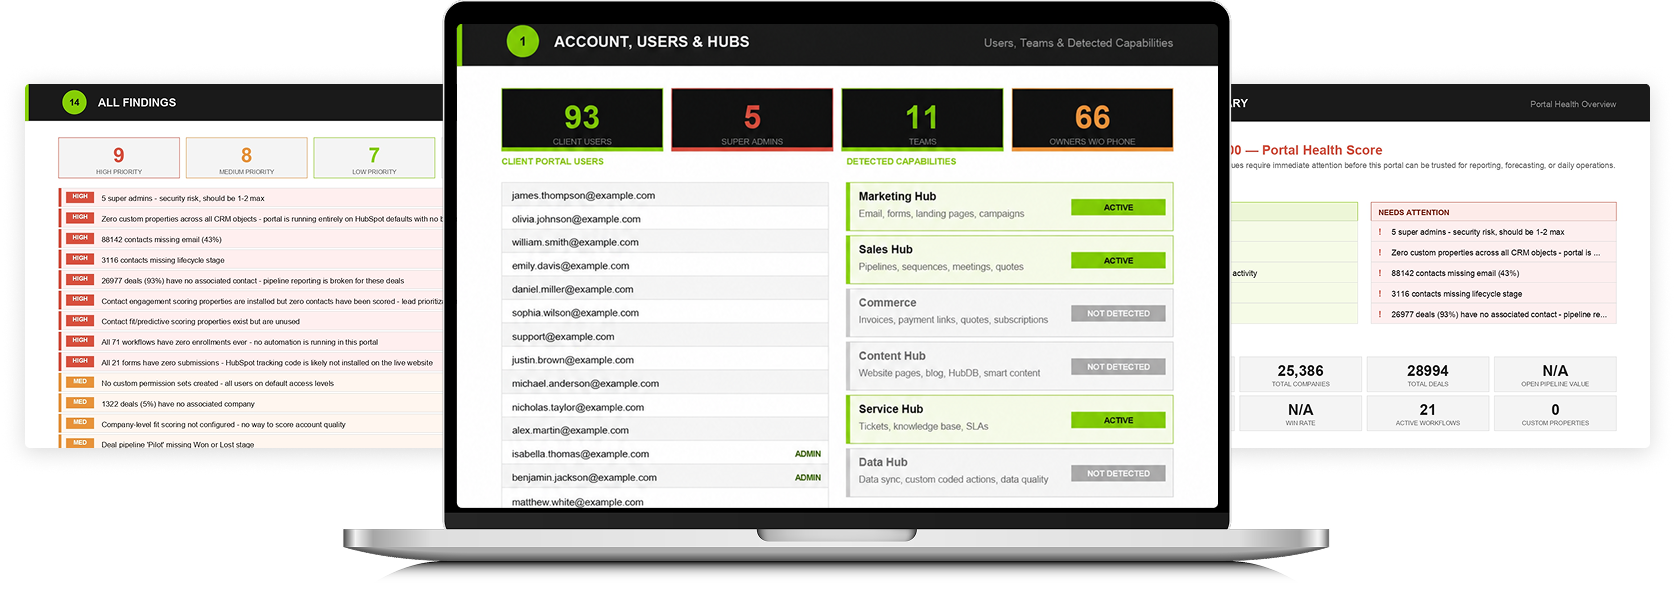
Task: Select user justin.brown@example.com
Action: [665, 359]
